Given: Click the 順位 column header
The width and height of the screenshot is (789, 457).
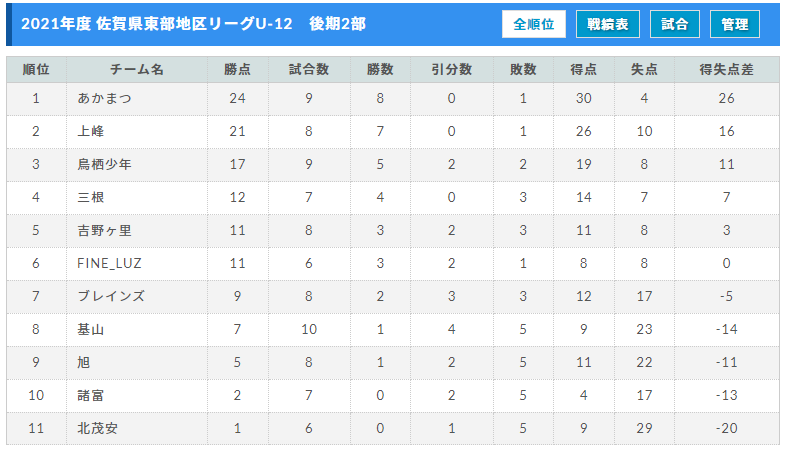Looking at the screenshot, I should click(36, 69).
